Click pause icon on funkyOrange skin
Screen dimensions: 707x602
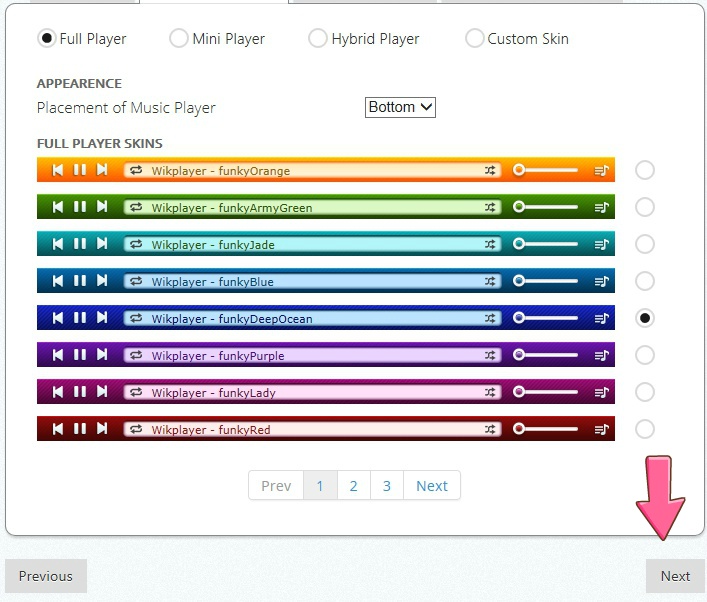coord(80,170)
